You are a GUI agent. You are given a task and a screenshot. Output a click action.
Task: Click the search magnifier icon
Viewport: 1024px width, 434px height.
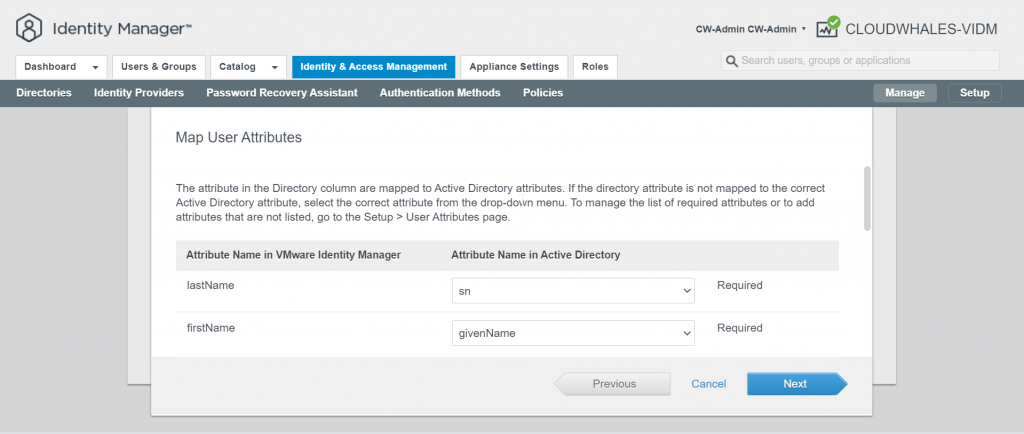[x=732, y=61]
